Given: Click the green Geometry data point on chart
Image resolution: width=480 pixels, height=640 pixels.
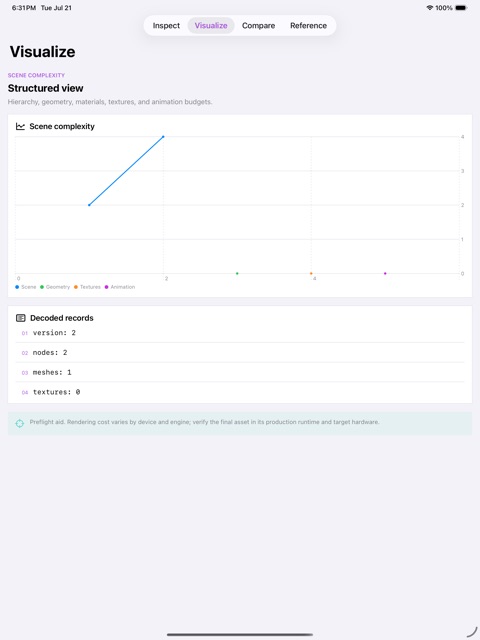Looking at the screenshot, I should [x=237, y=273].
